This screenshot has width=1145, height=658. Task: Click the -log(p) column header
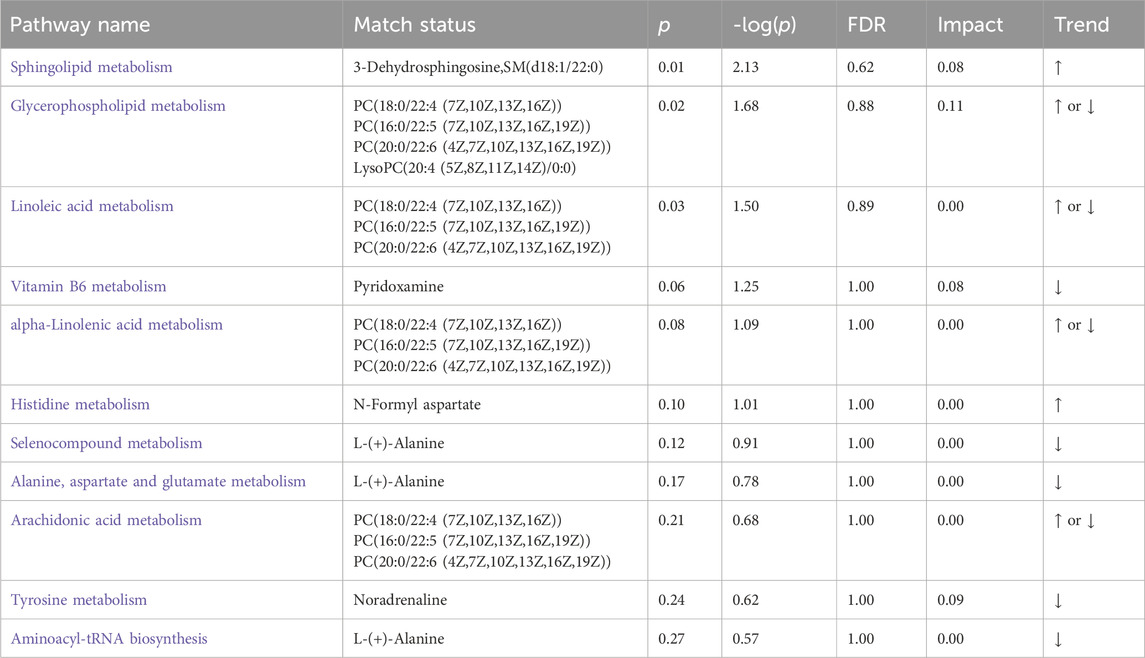coord(765,26)
